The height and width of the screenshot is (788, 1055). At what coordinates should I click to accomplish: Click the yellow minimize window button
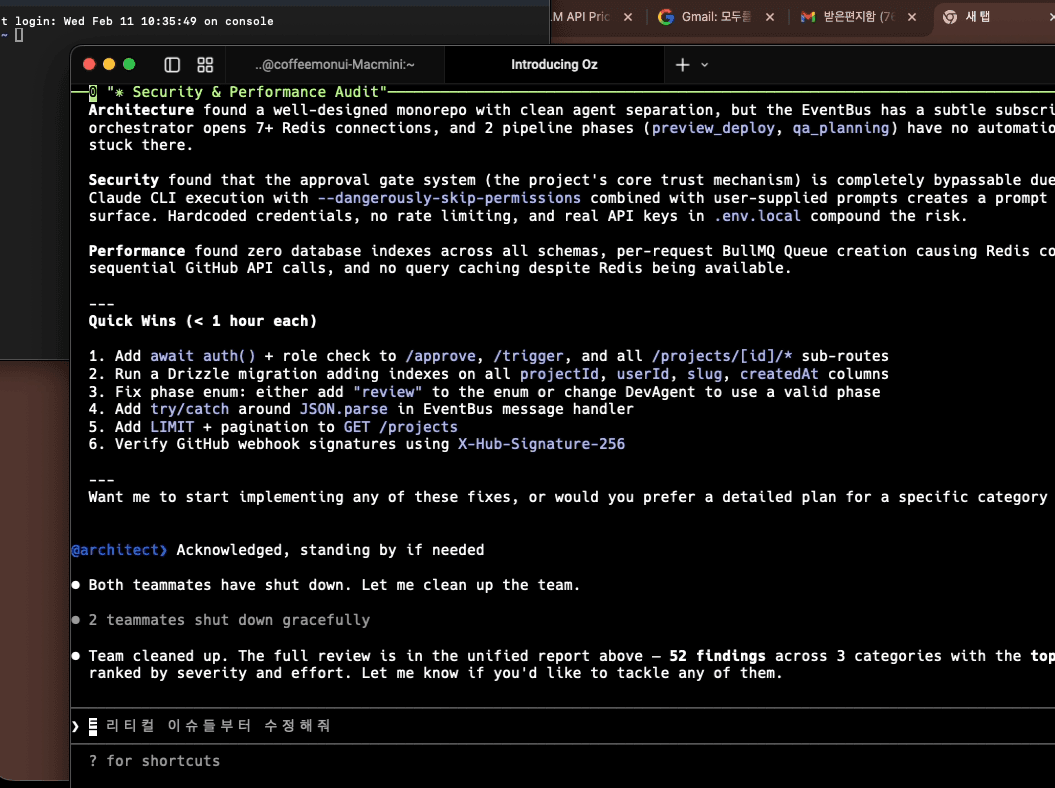109,65
